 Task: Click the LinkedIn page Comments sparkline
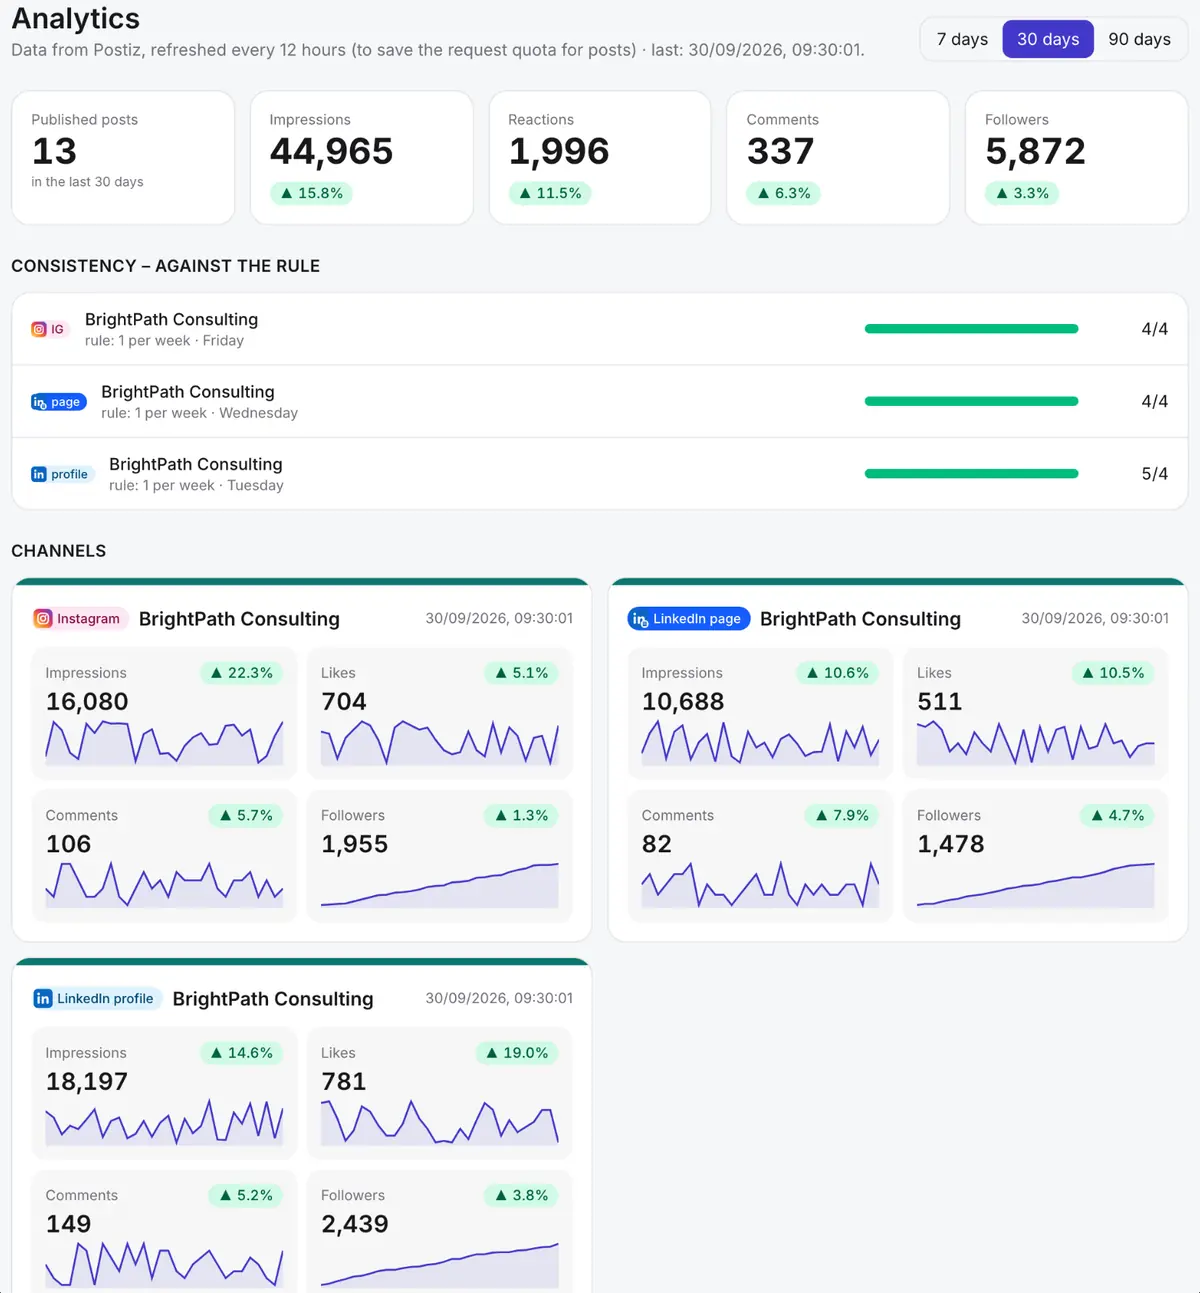(x=760, y=885)
